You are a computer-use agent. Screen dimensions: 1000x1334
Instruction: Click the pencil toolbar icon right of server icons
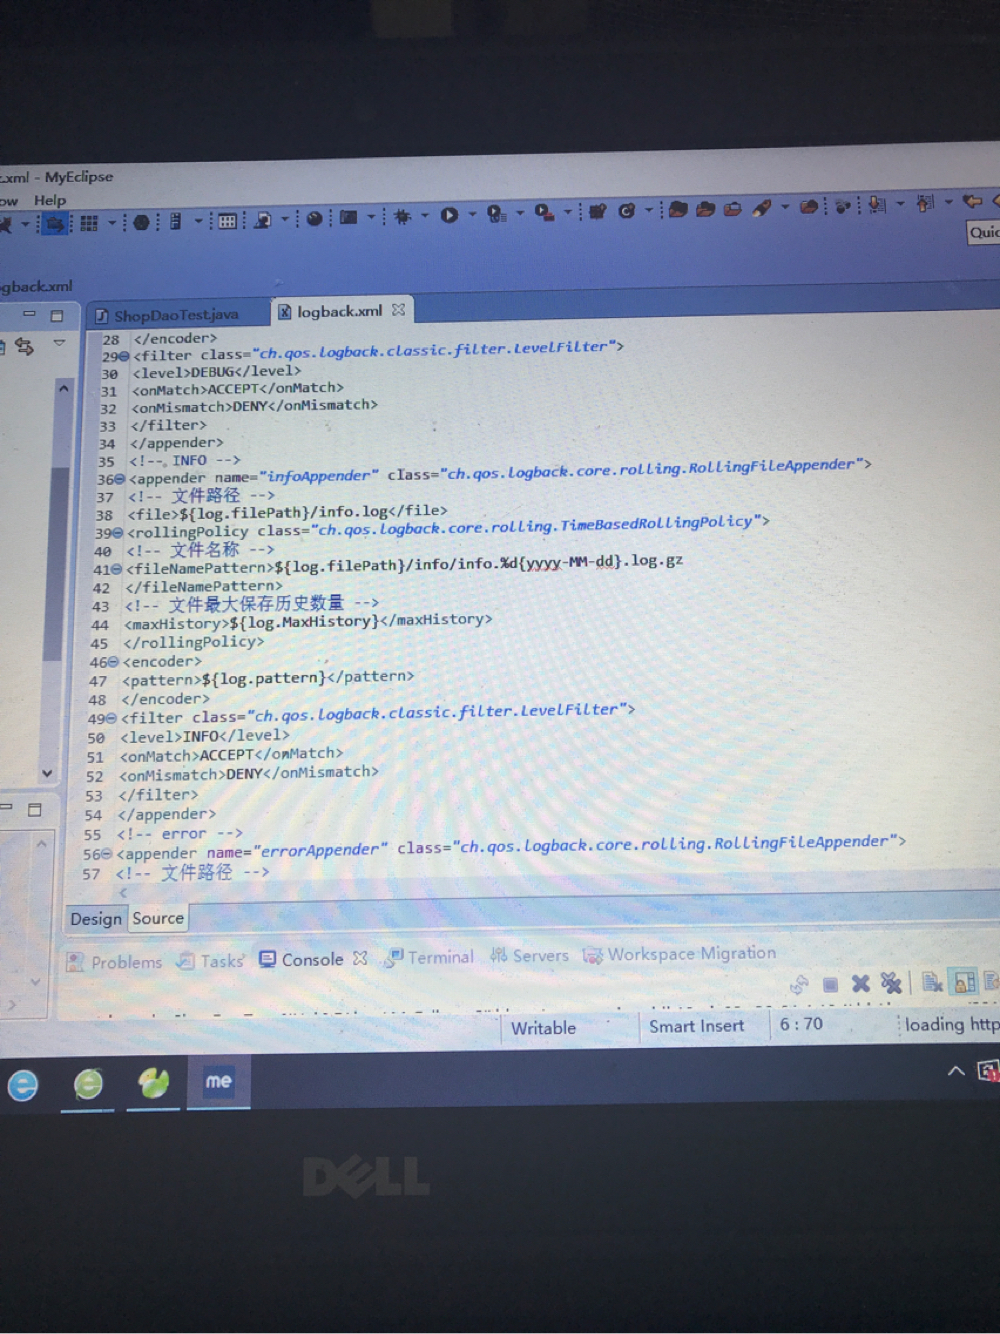pos(762,208)
